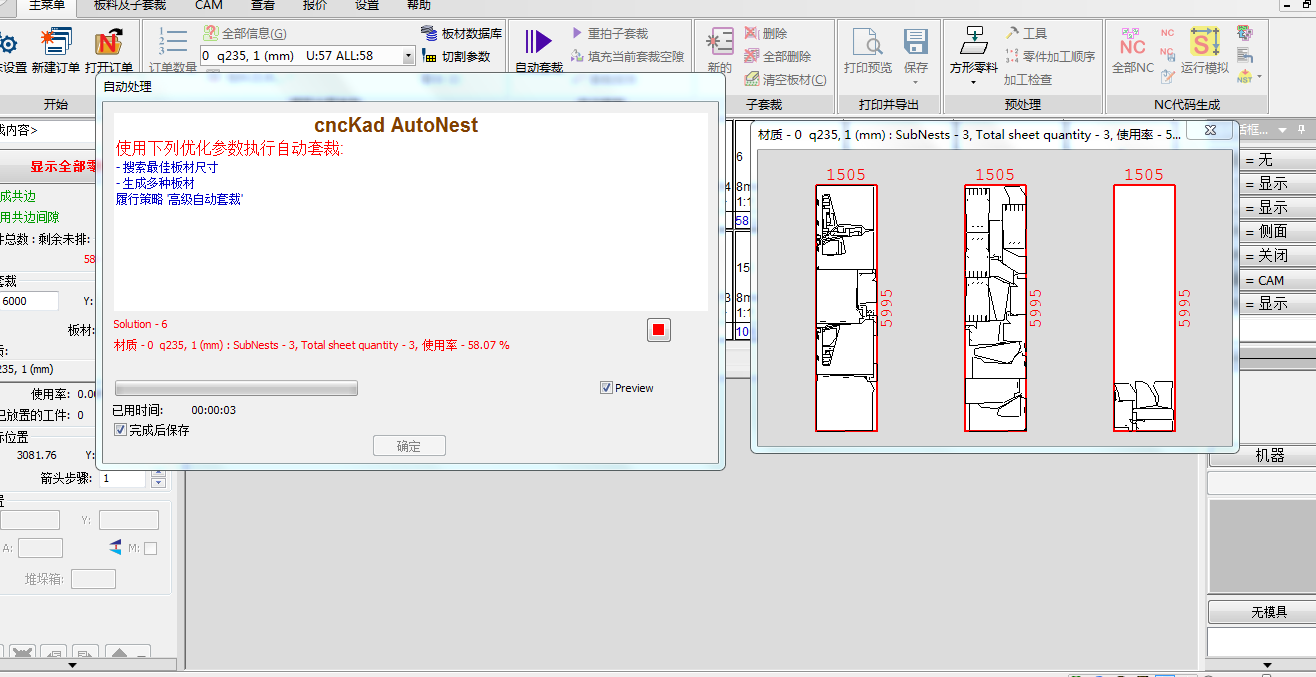Switch to 主菜单 ribbon tab
The height and width of the screenshot is (677, 1316).
[47, 5]
